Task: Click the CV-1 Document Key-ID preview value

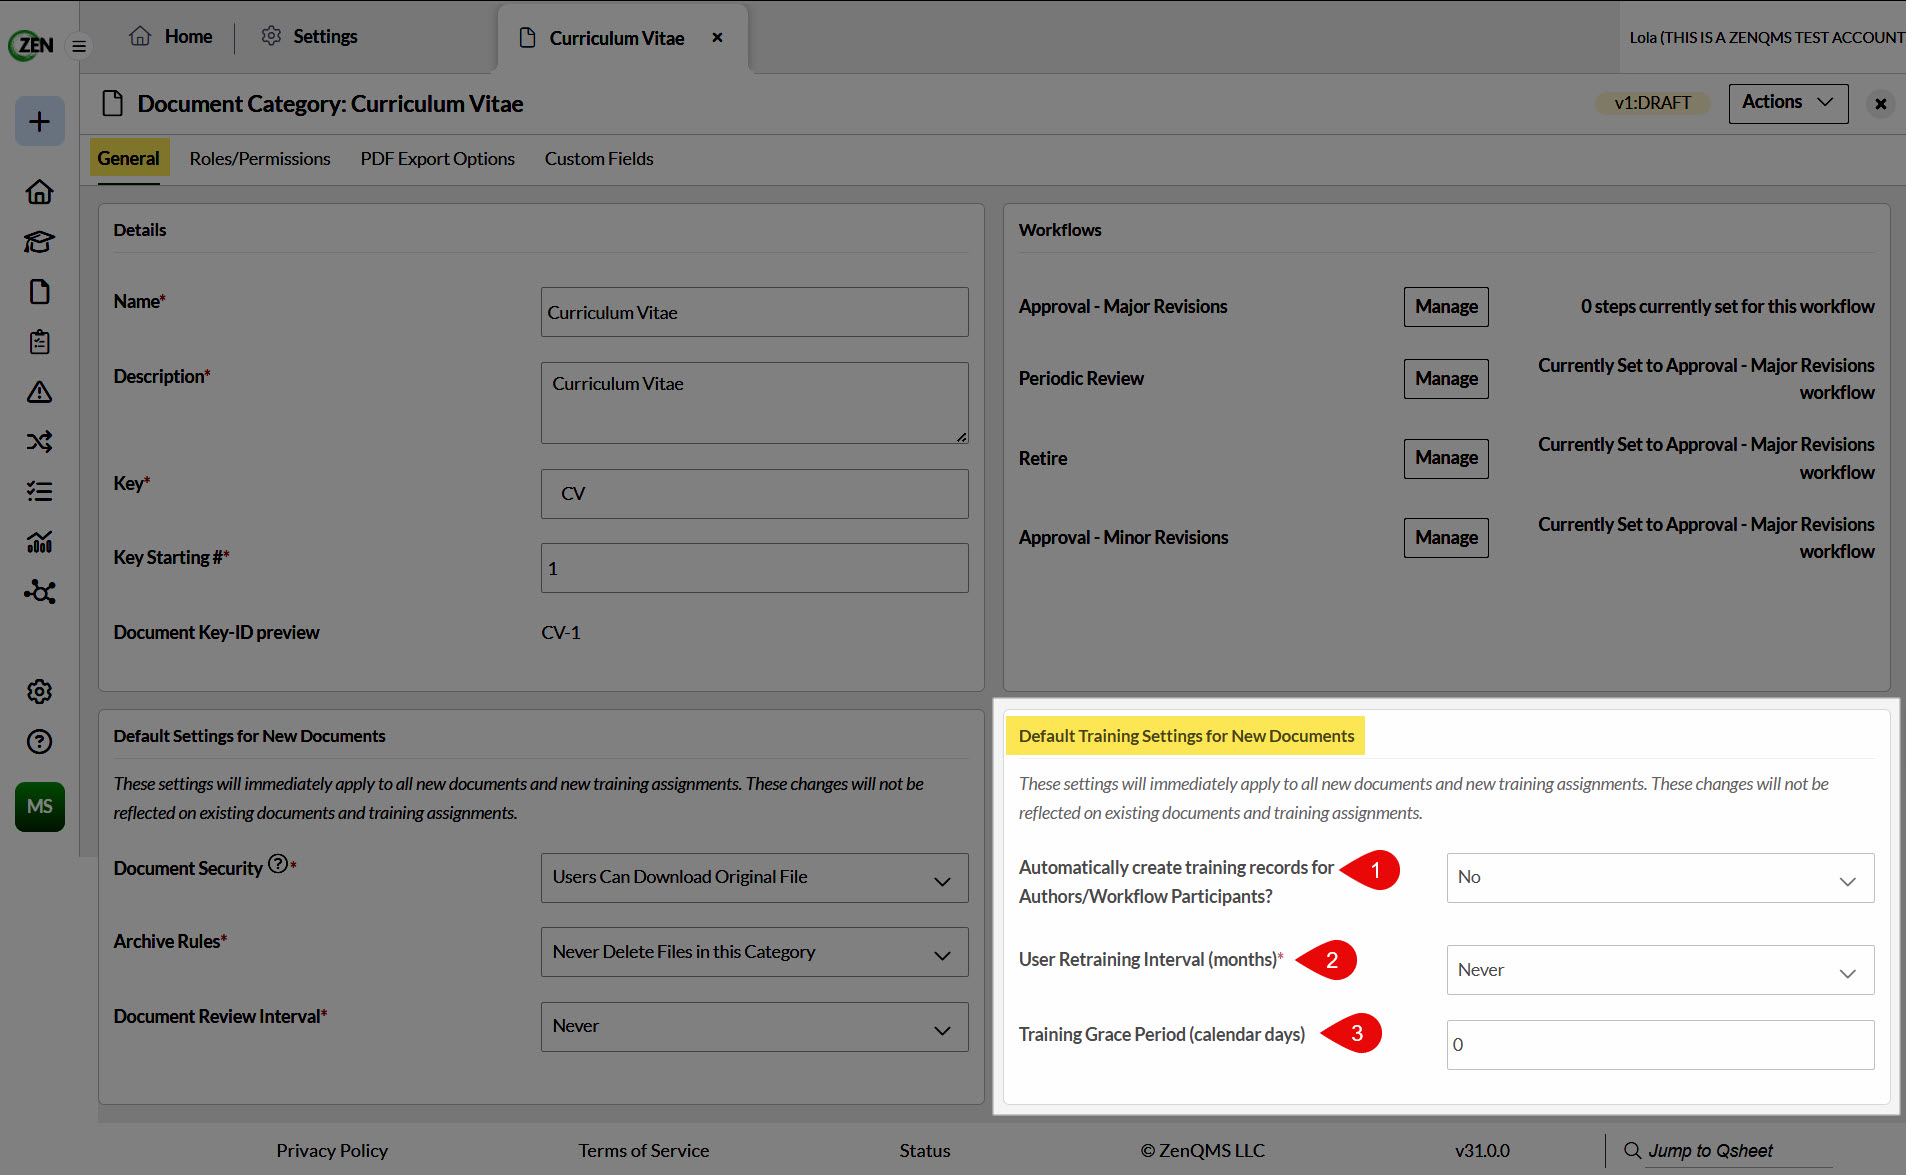Action: [x=561, y=632]
